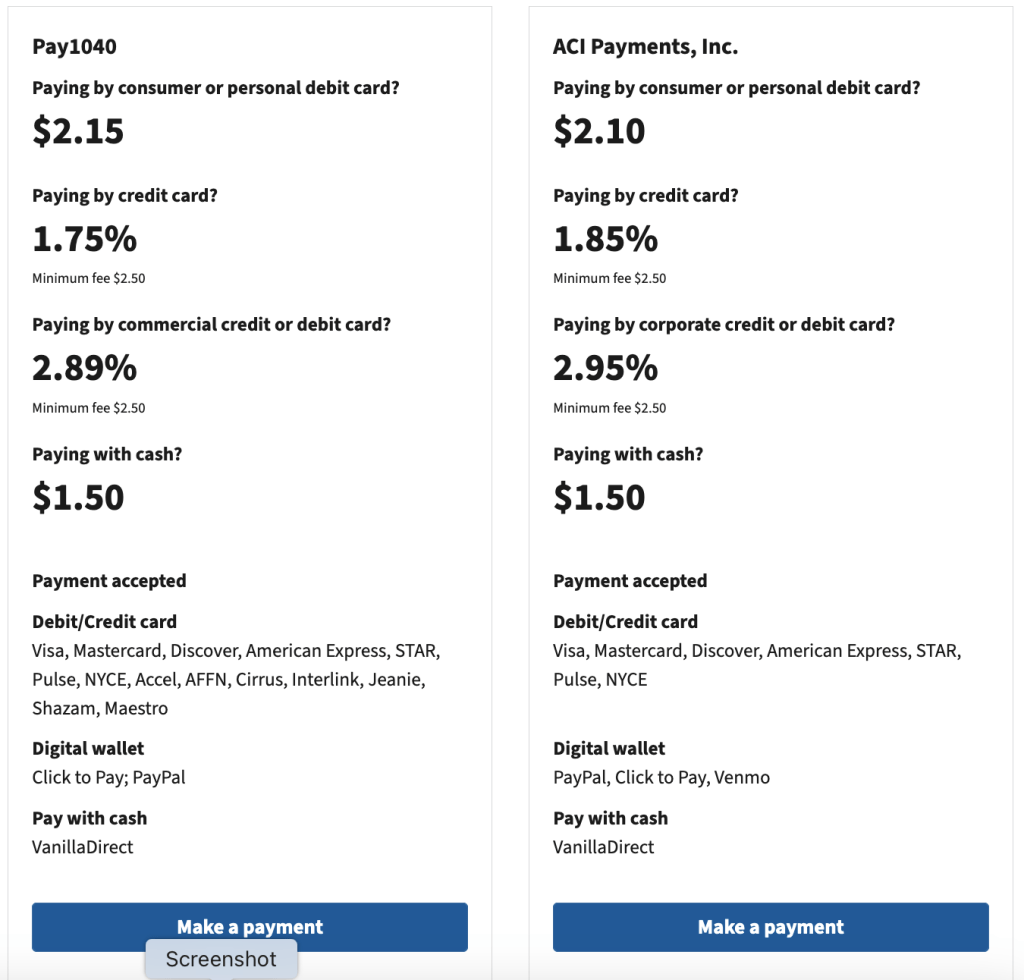Click the ACI Payments Make a payment button
Image resolution: width=1024 pixels, height=980 pixels.
(770, 926)
